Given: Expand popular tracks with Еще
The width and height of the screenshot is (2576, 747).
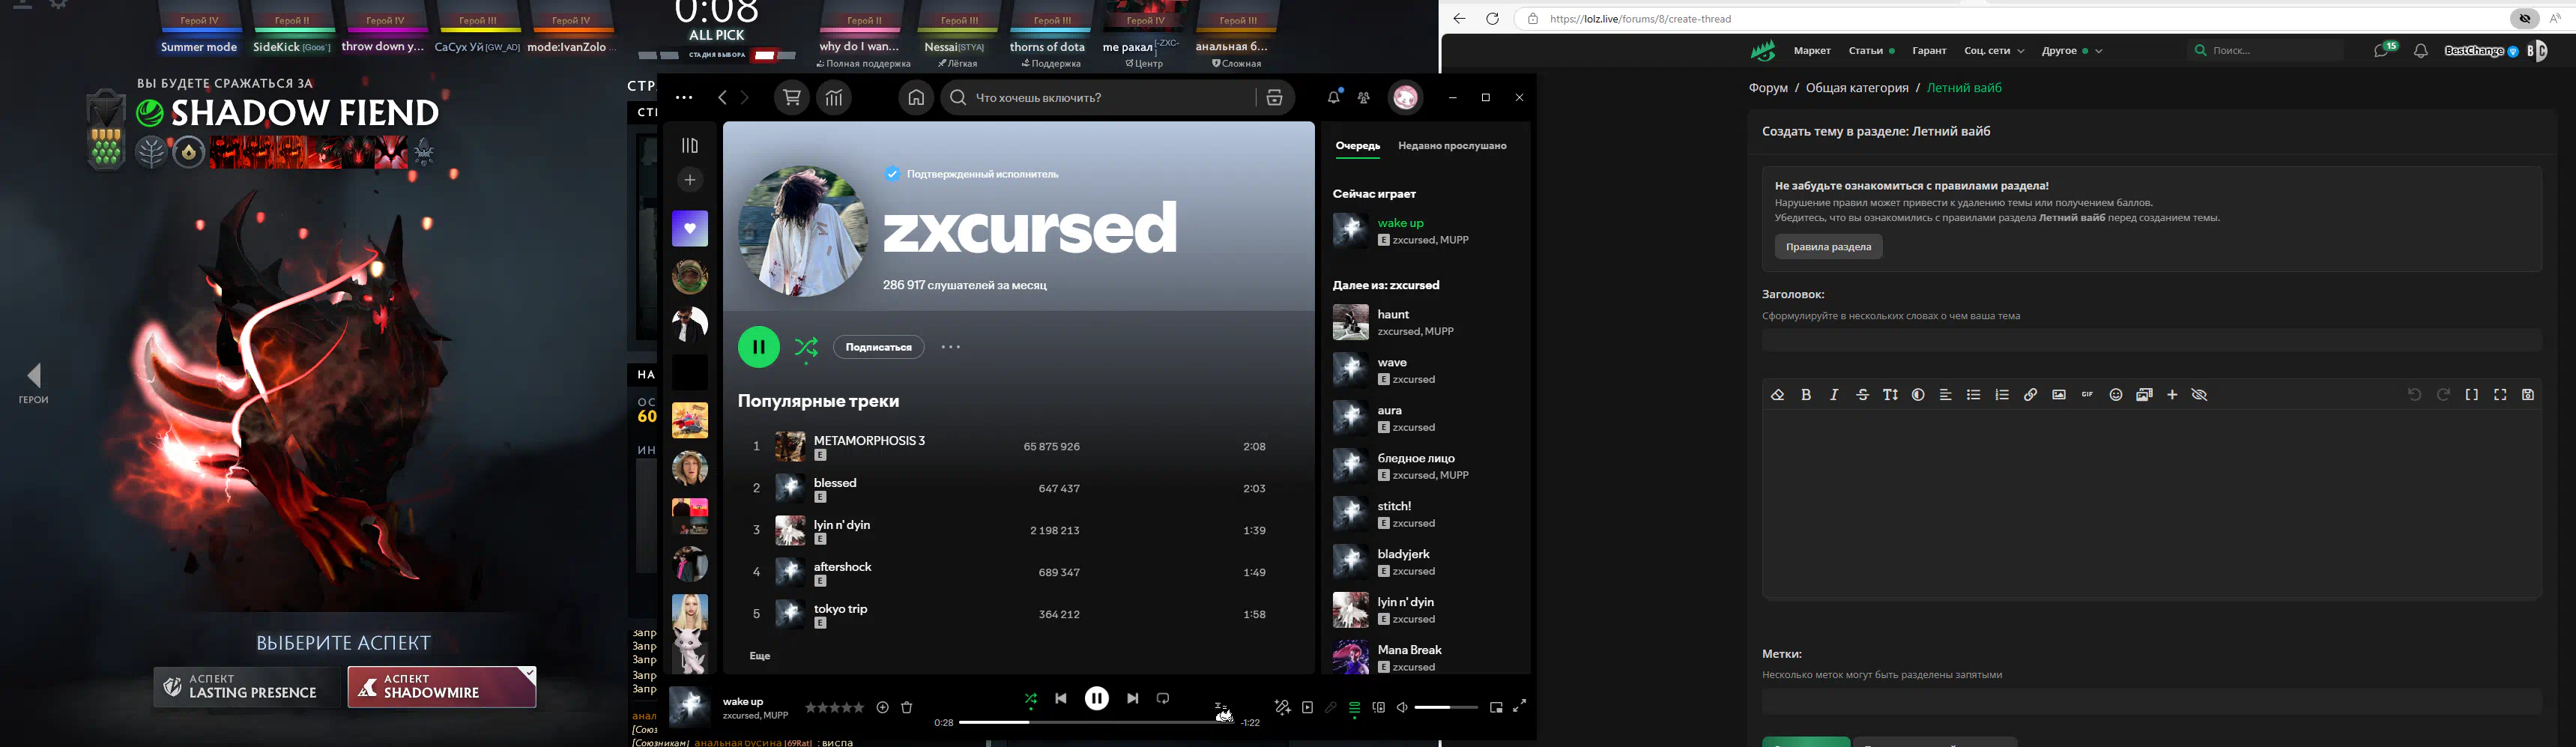Looking at the screenshot, I should point(760,656).
